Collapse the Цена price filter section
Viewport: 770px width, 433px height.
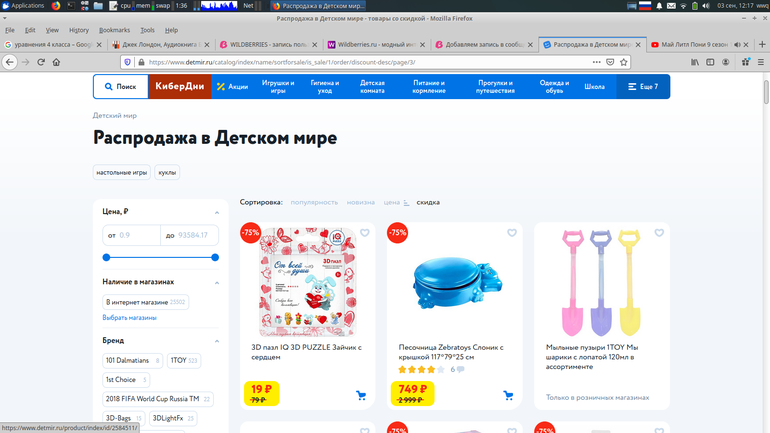click(x=217, y=212)
